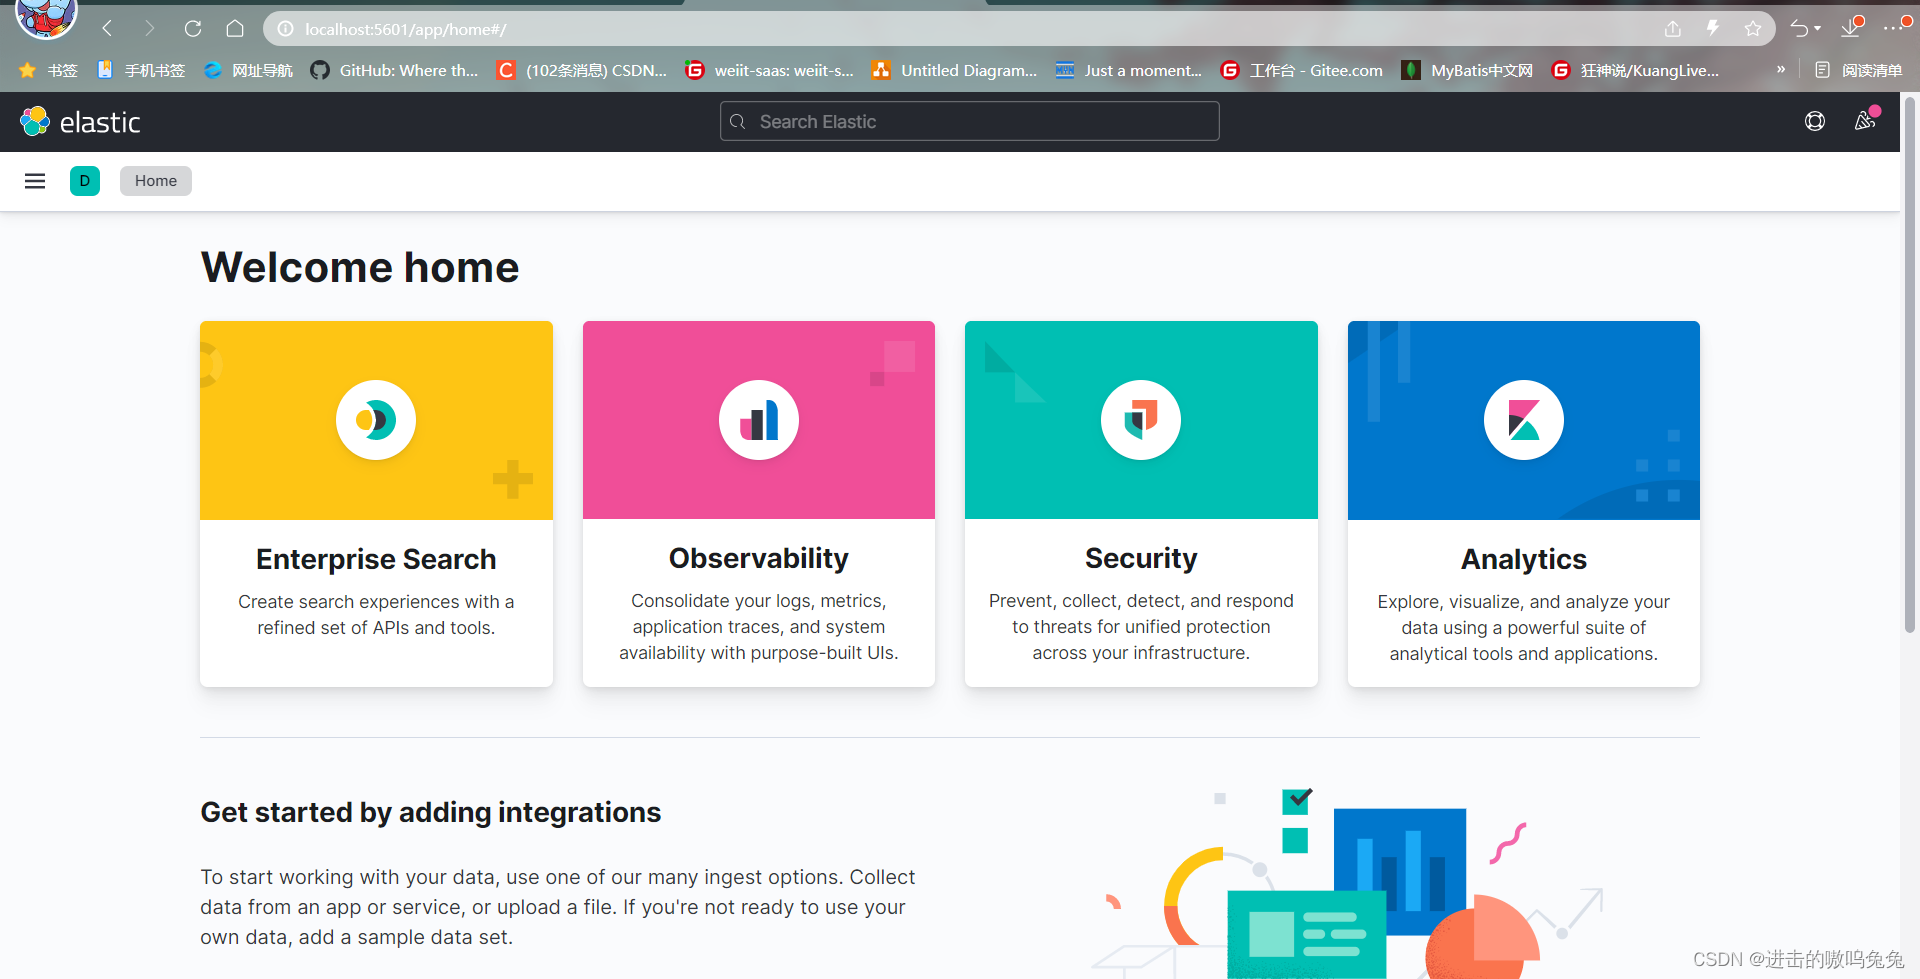Viewport: 1920px width, 979px height.
Task: Click the Enterprise Search description text
Action: coord(376,615)
